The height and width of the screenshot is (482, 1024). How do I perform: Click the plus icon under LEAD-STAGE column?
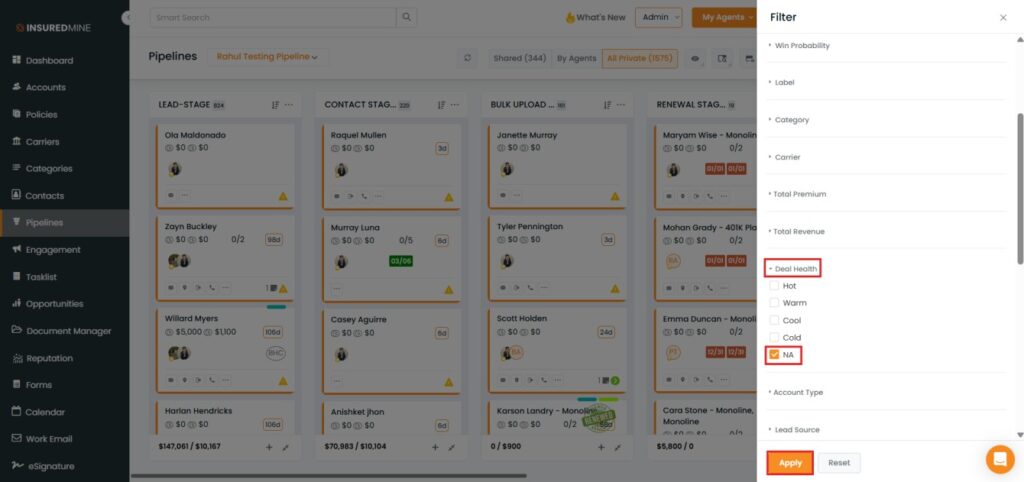tap(268, 447)
